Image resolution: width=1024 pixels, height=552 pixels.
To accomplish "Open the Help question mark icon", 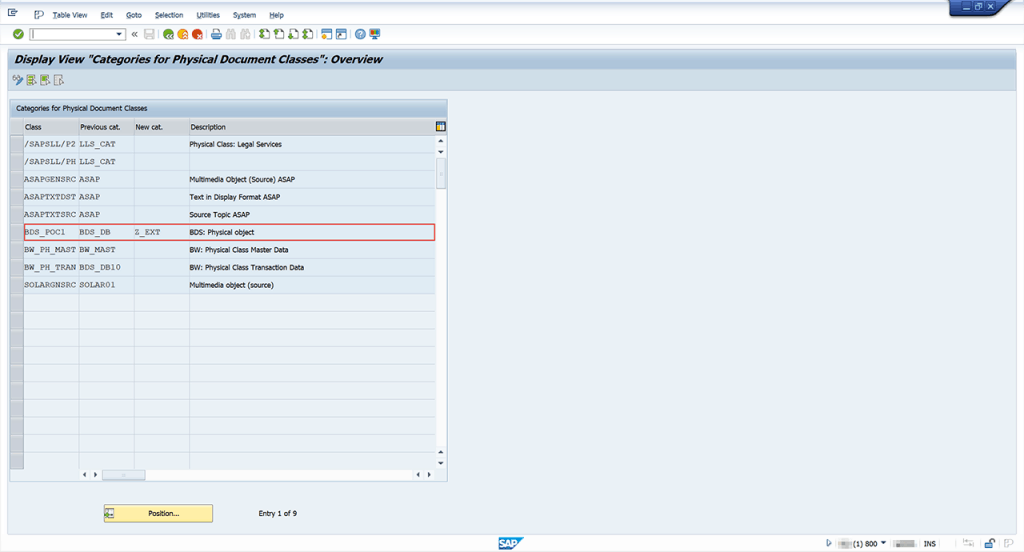I will (x=360, y=34).
